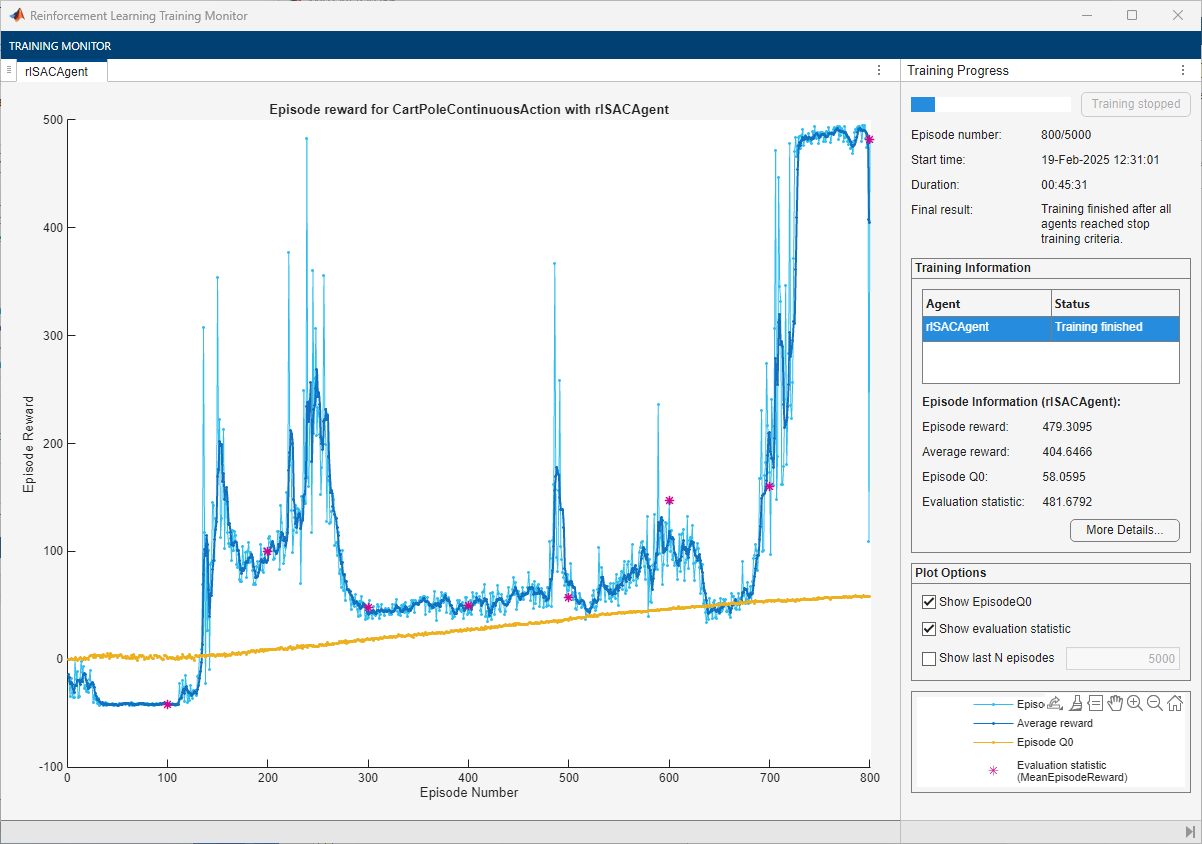This screenshot has width=1202, height=844.
Task: Close the Training Monitor window
Action: point(1178,15)
